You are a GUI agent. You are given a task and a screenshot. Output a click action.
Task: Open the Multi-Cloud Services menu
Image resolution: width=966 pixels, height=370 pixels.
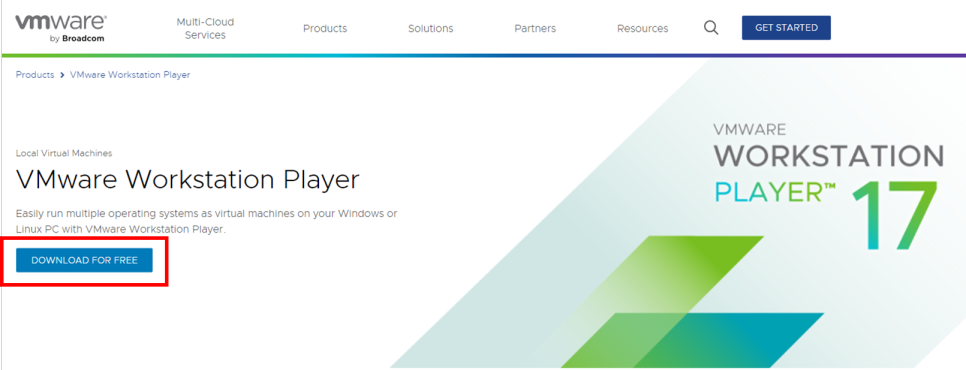205,28
